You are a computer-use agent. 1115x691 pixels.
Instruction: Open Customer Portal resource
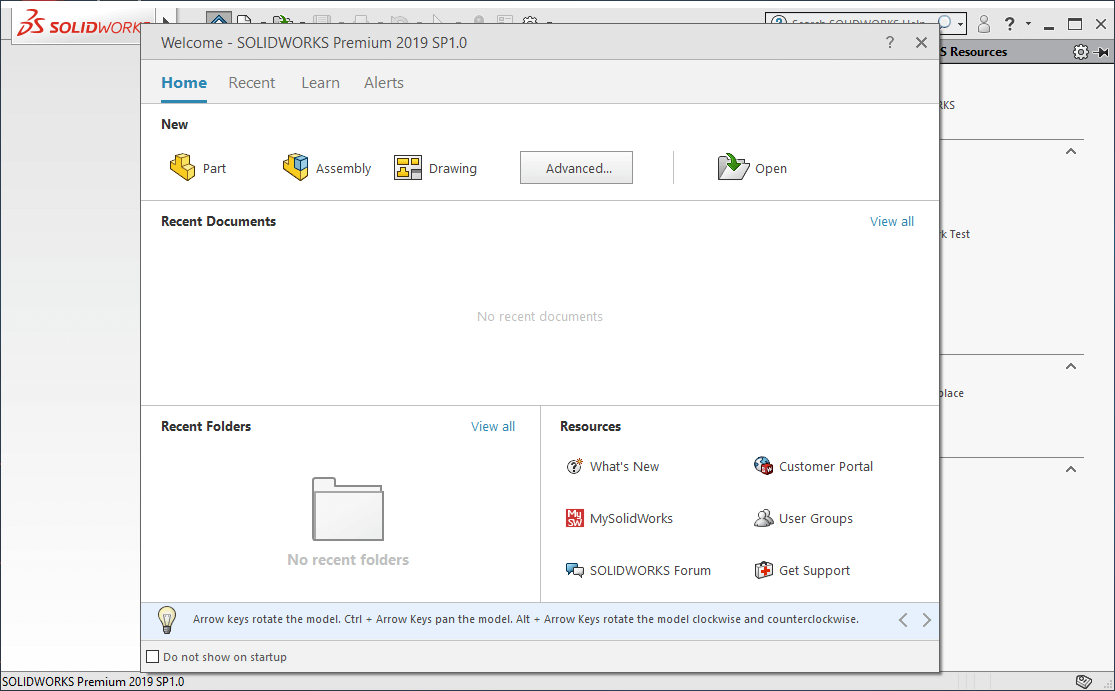[x=813, y=466]
